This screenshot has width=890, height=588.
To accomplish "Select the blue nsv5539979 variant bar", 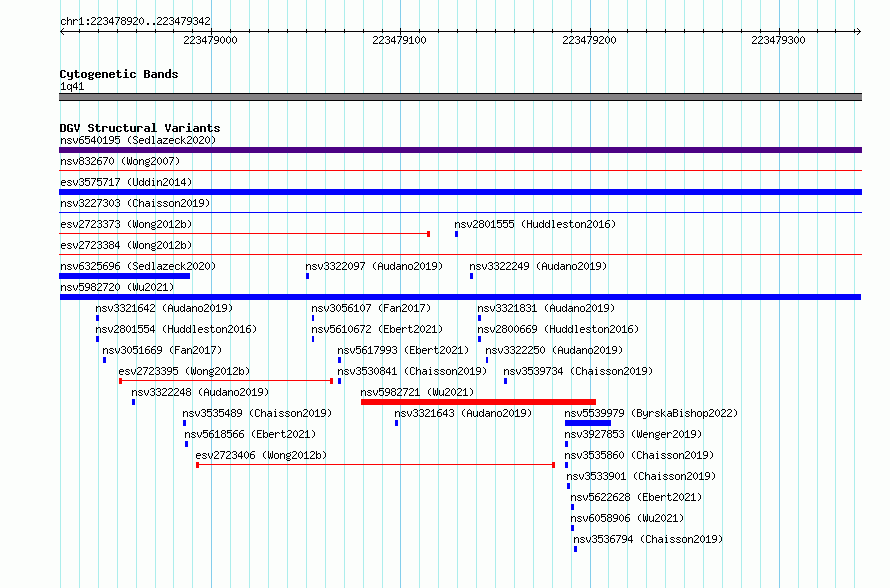I will tap(588, 423).
